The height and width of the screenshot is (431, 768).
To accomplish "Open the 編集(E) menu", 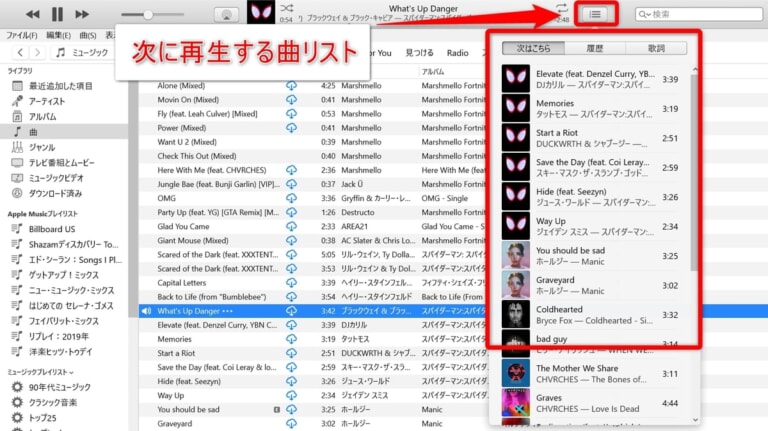I will [x=58, y=35].
